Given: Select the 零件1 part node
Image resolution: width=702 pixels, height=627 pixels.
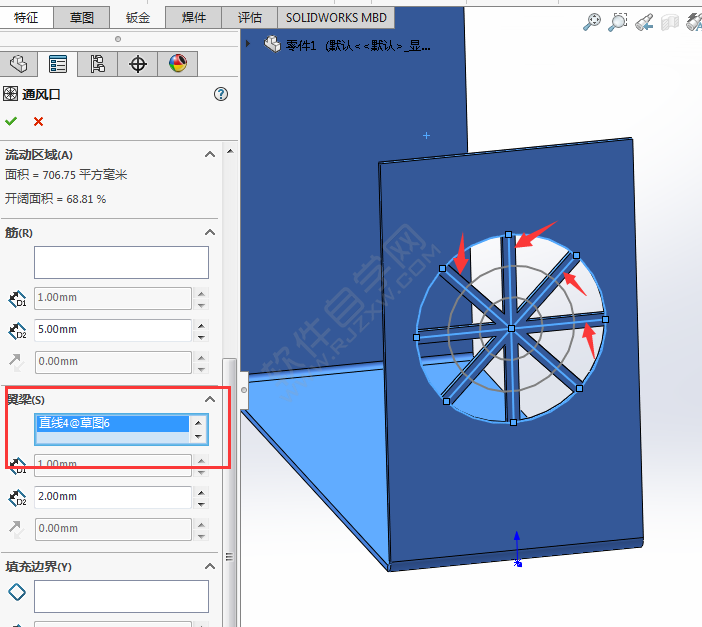Looking at the screenshot, I should point(347,45).
